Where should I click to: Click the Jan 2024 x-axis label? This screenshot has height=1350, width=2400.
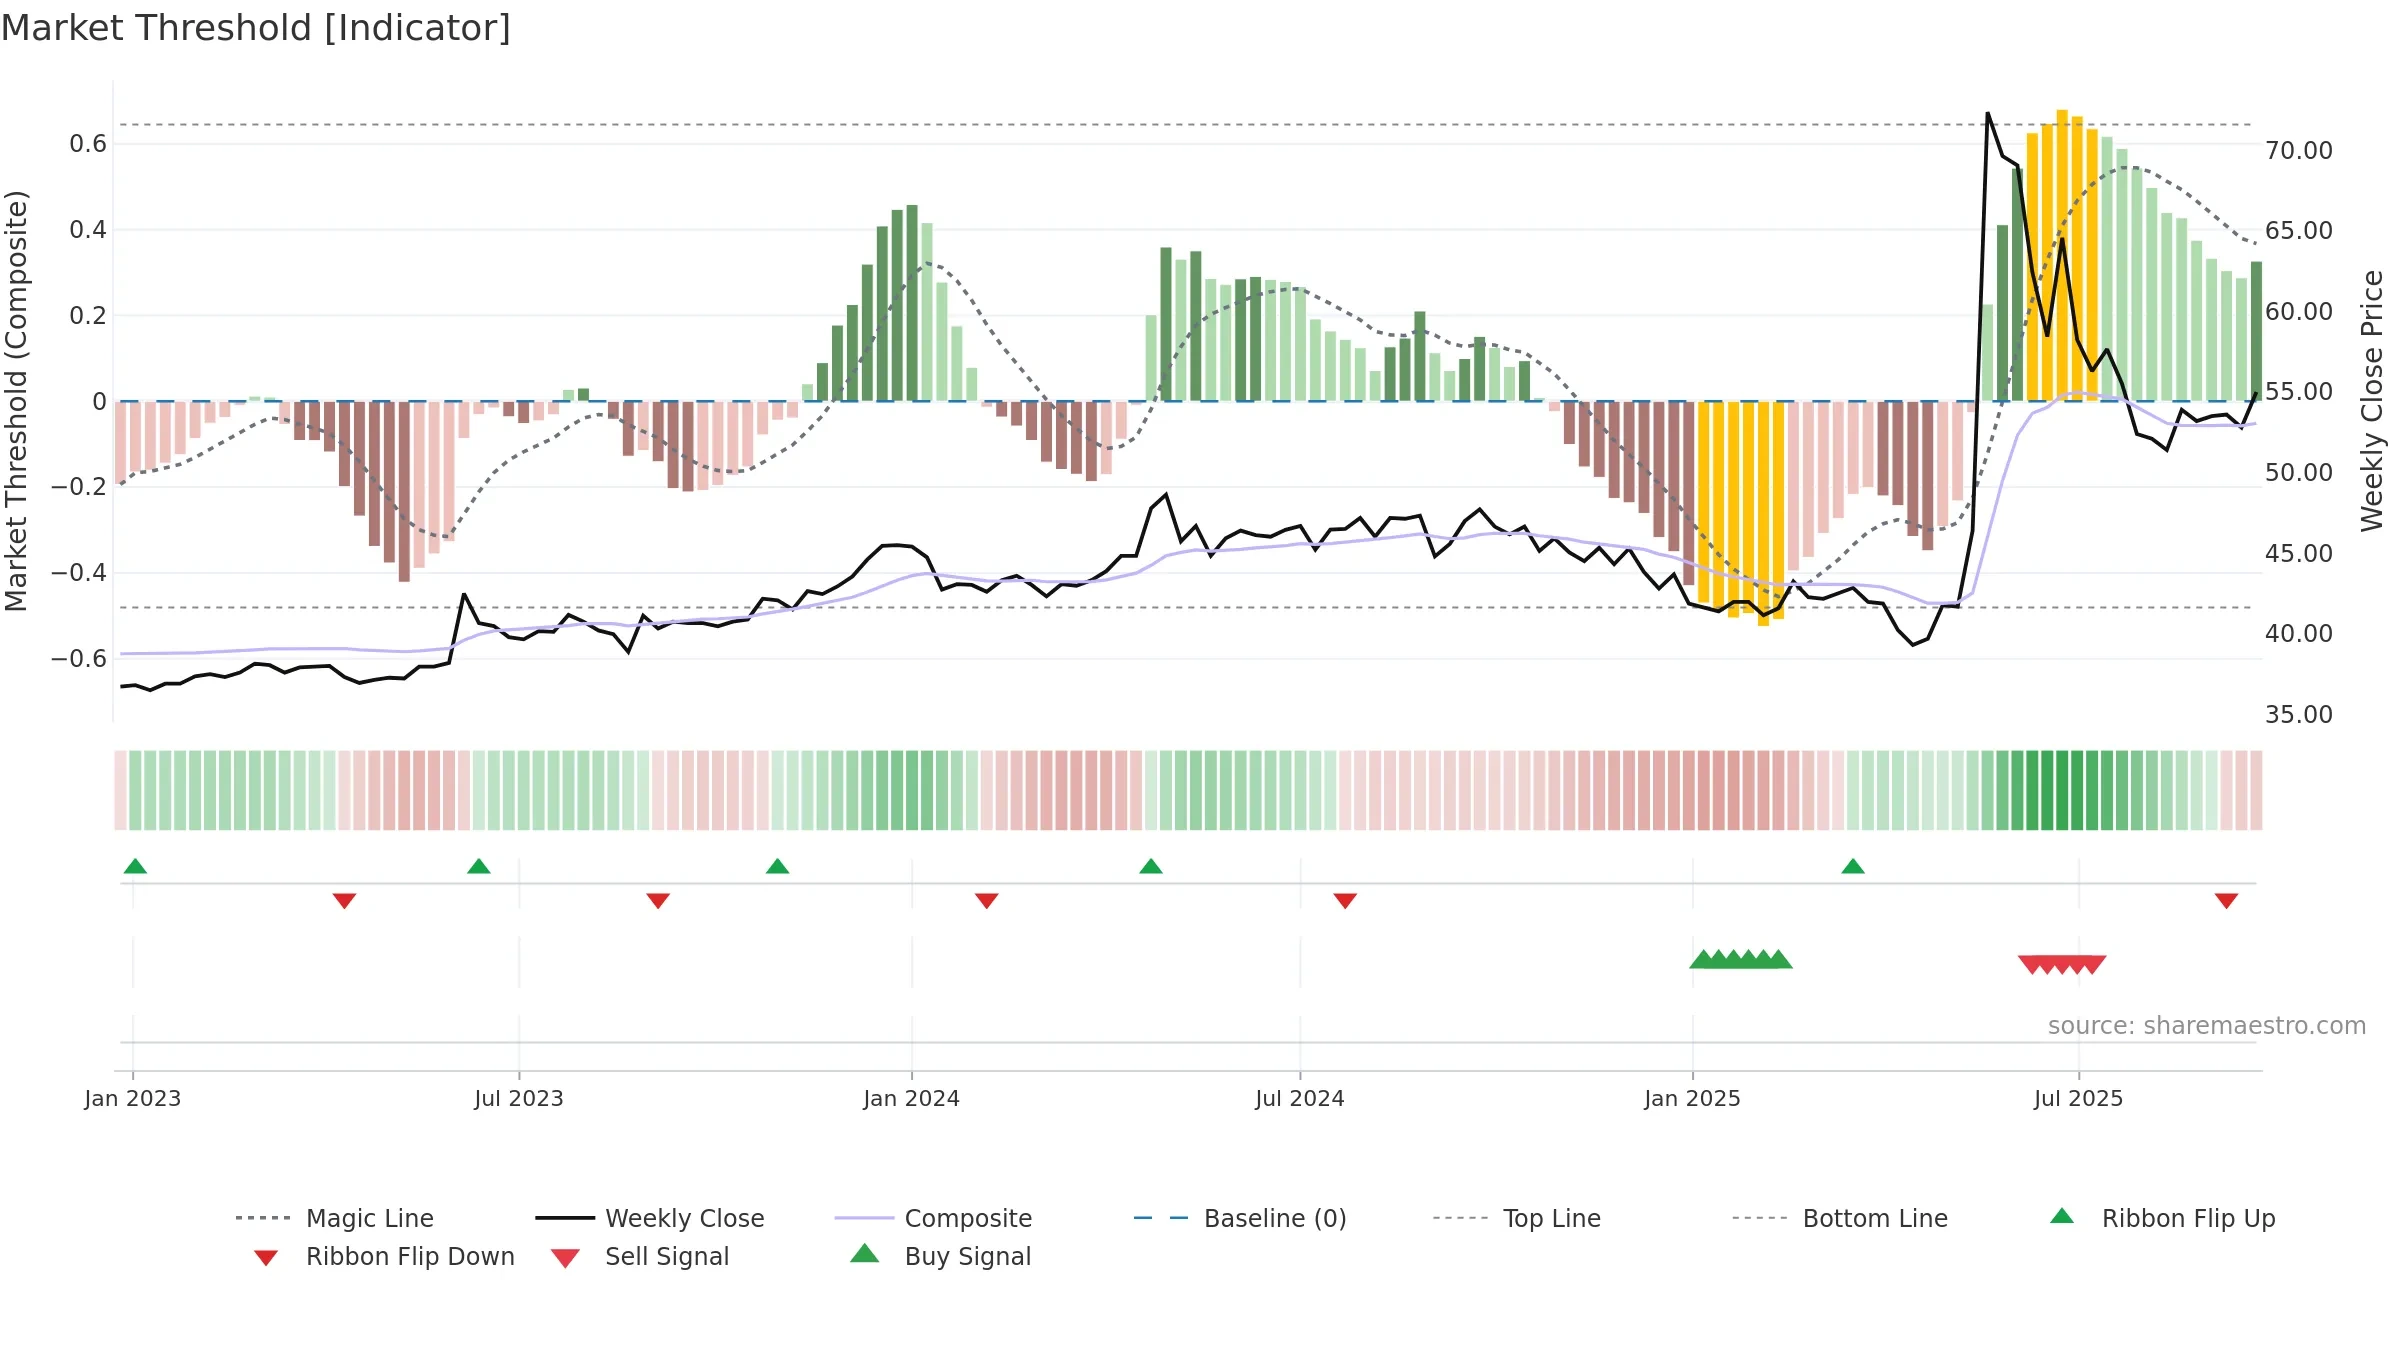(912, 1099)
